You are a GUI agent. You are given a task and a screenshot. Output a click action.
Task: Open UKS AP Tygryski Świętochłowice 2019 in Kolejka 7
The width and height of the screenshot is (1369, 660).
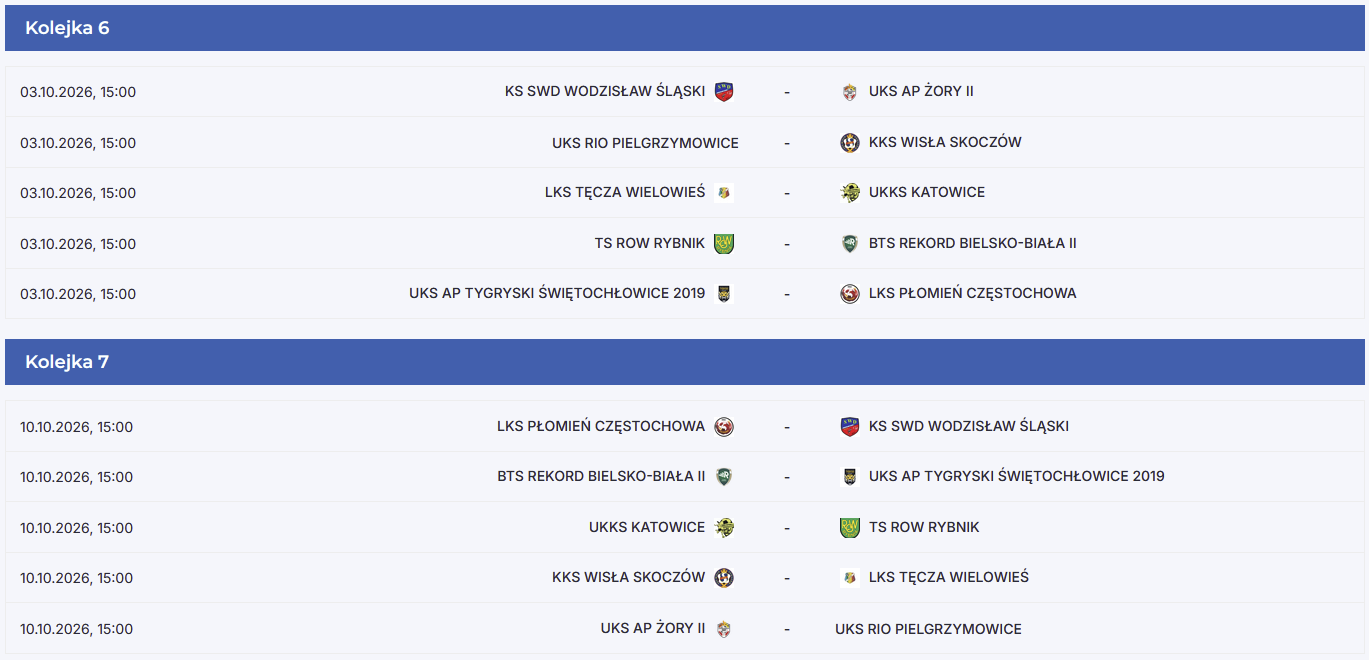coord(1017,476)
